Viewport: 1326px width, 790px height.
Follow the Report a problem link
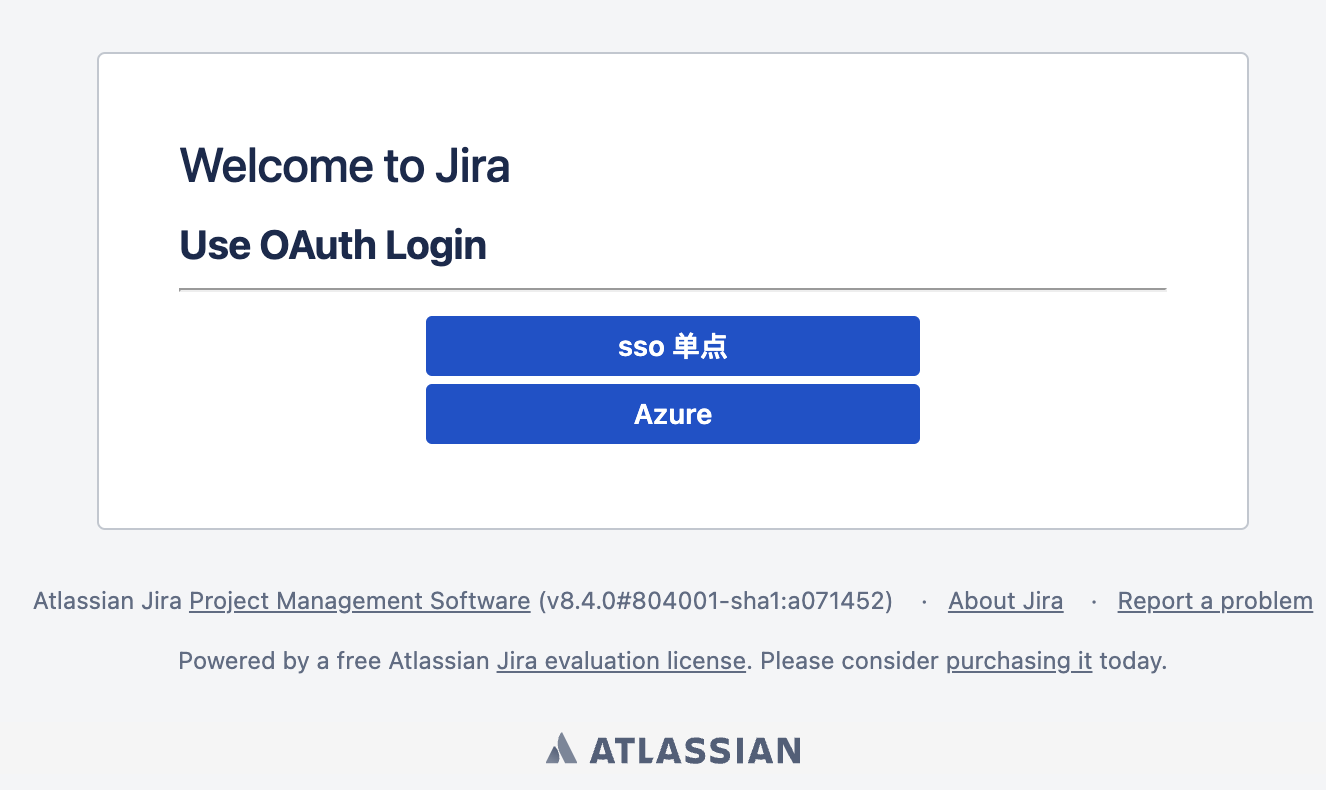pyautogui.click(x=1214, y=601)
